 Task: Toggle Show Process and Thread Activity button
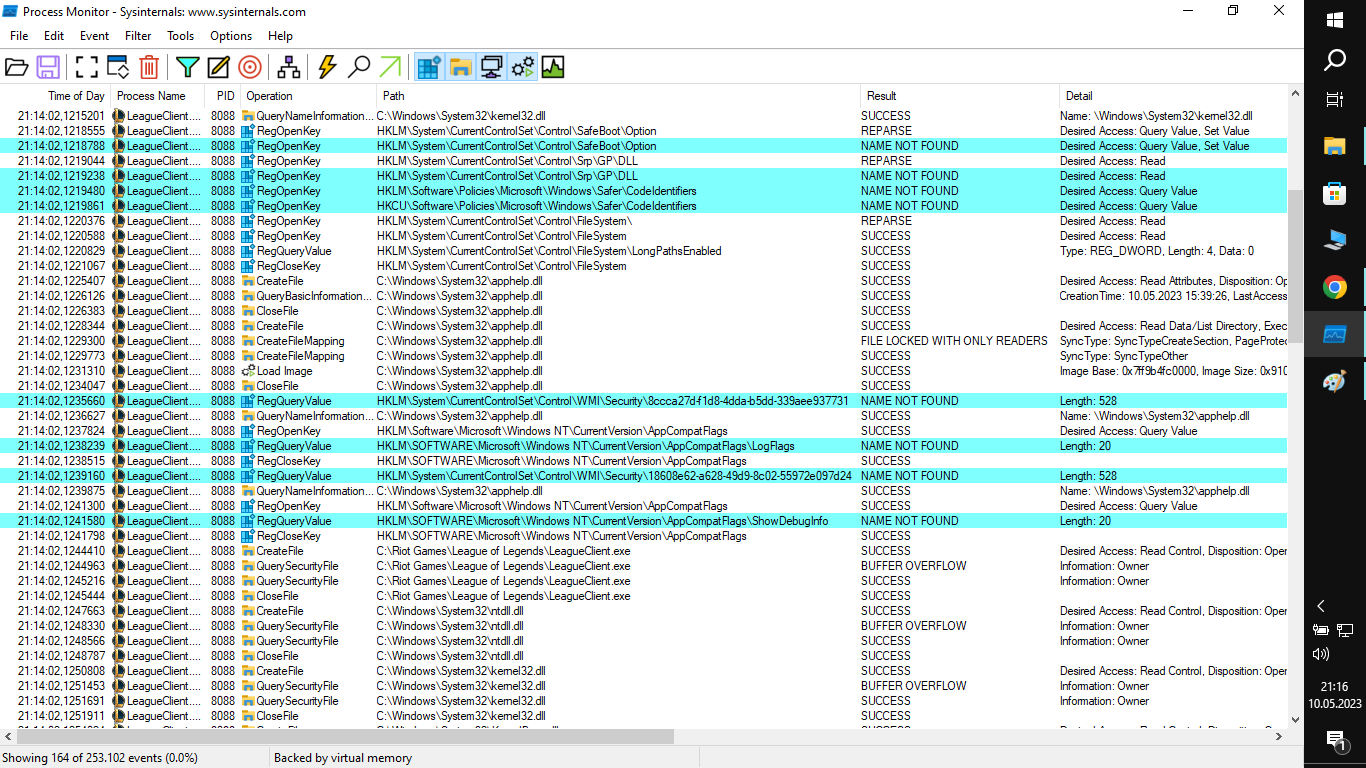click(522, 67)
